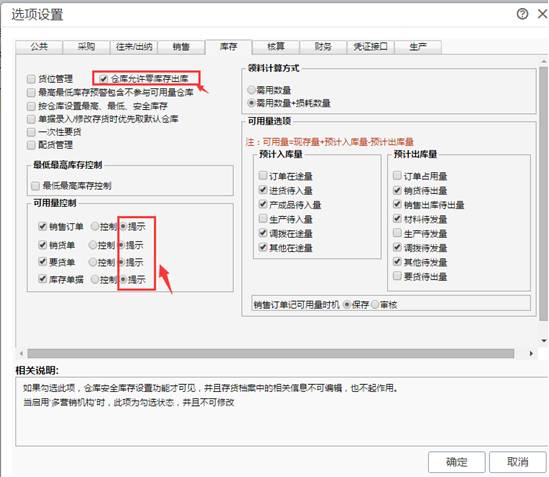Check the 要货待出量 box
Viewport: 549px width, 477px height.
pyautogui.click(x=397, y=276)
